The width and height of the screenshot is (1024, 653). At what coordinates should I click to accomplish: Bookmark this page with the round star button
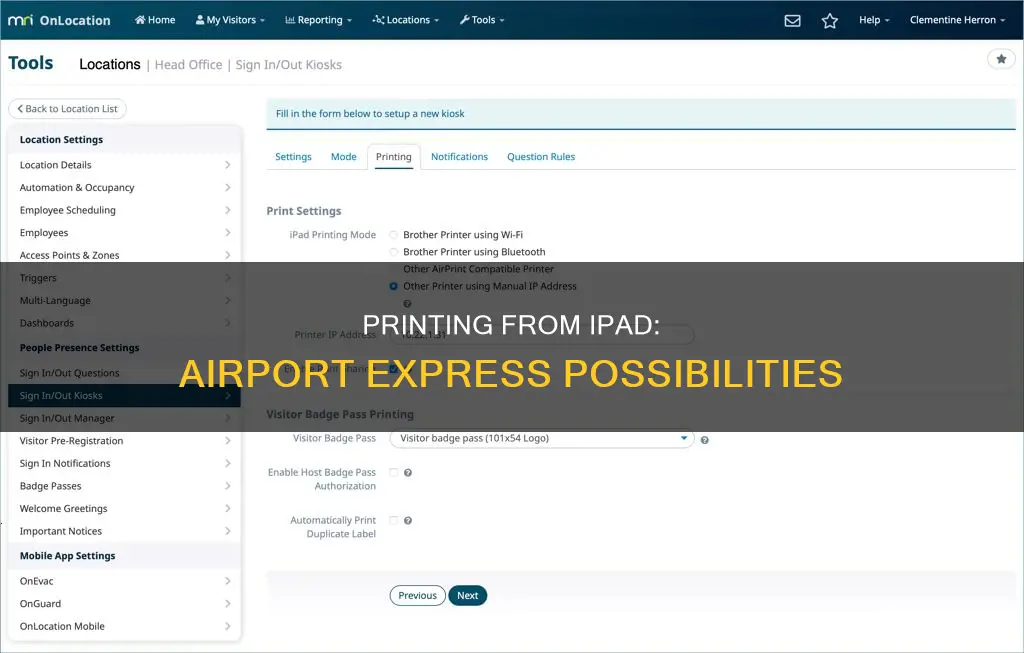[1001, 59]
